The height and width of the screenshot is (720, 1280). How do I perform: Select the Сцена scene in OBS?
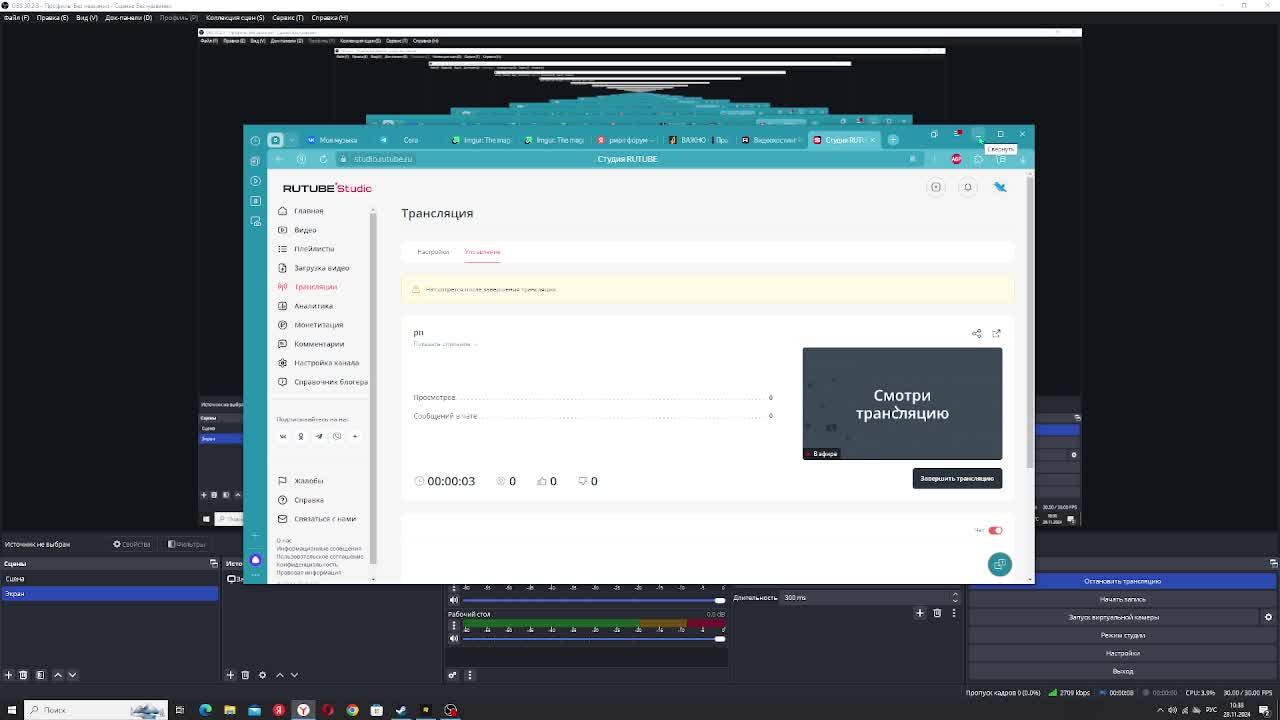point(109,579)
